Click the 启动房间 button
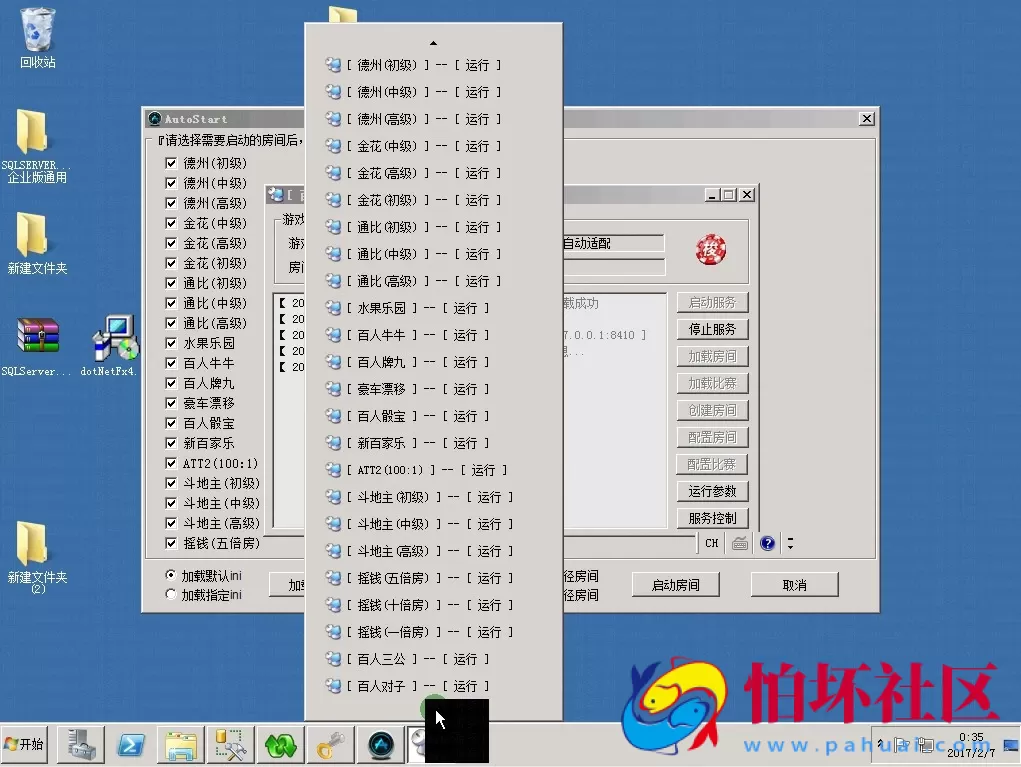Viewport: 1021px width, 767px height. (675, 585)
